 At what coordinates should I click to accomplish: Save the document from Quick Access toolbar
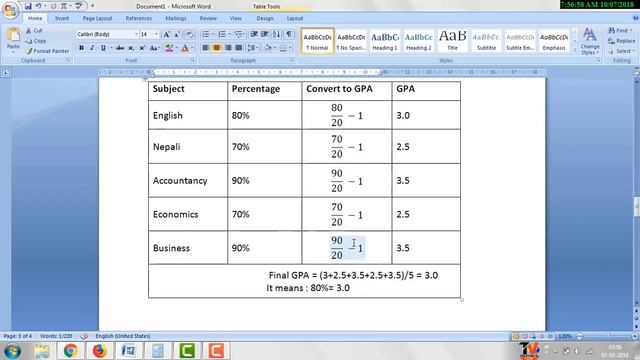28,6
